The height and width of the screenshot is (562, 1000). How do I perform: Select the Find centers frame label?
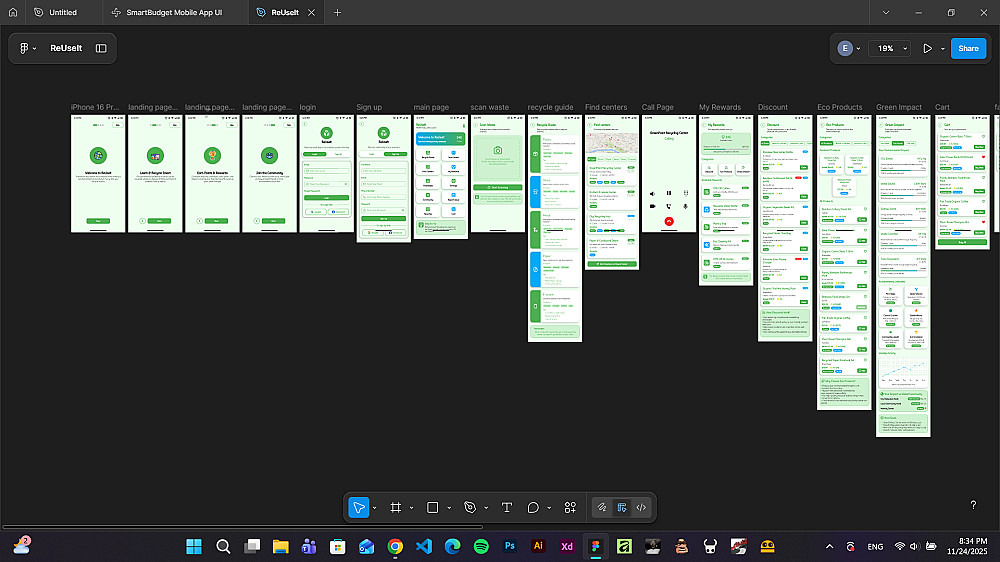(x=606, y=107)
